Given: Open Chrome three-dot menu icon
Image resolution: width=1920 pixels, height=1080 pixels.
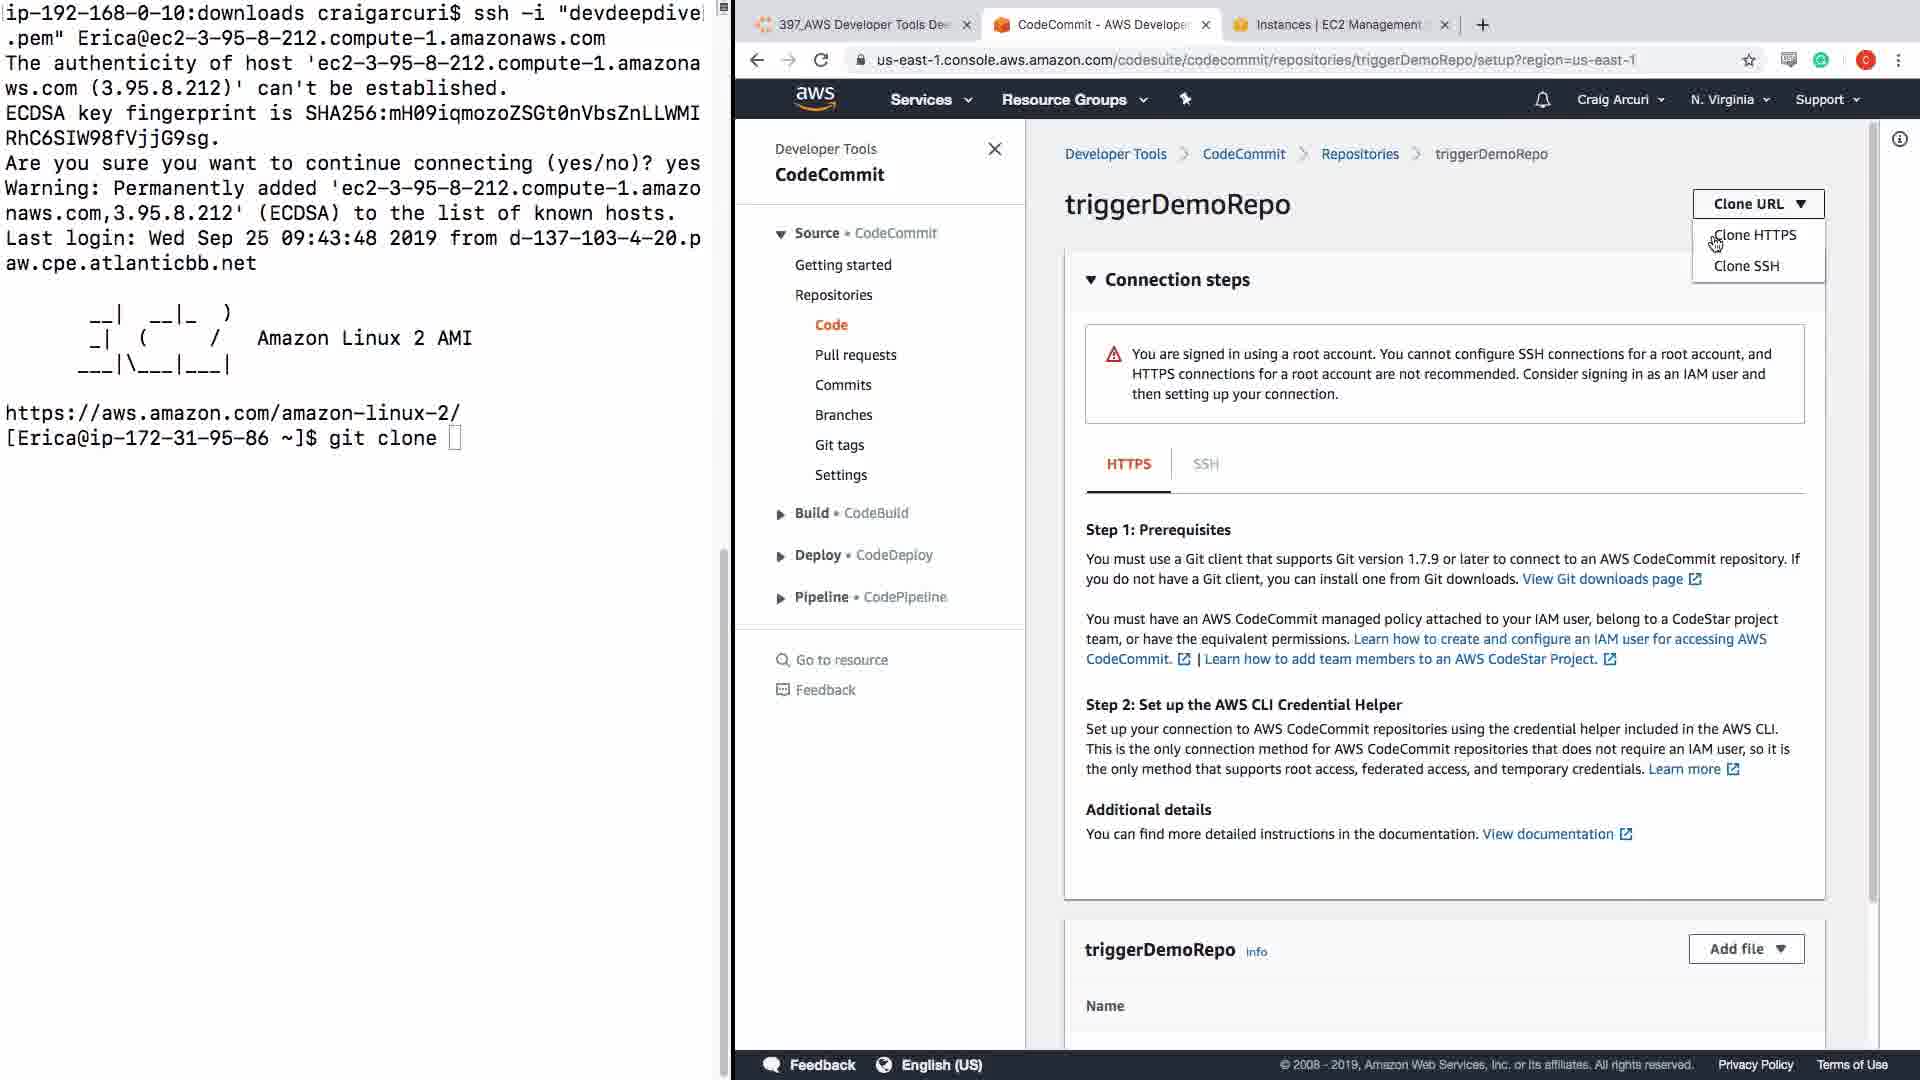Looking at the screenshot, I should [1898, 60].
